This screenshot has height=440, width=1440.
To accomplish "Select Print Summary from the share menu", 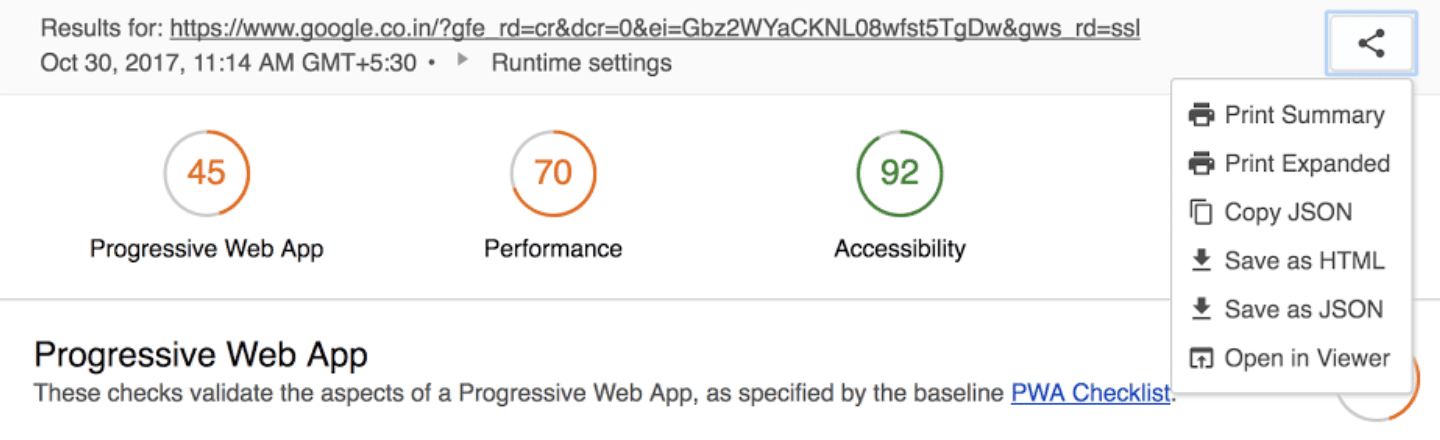I will point(1304,115).
